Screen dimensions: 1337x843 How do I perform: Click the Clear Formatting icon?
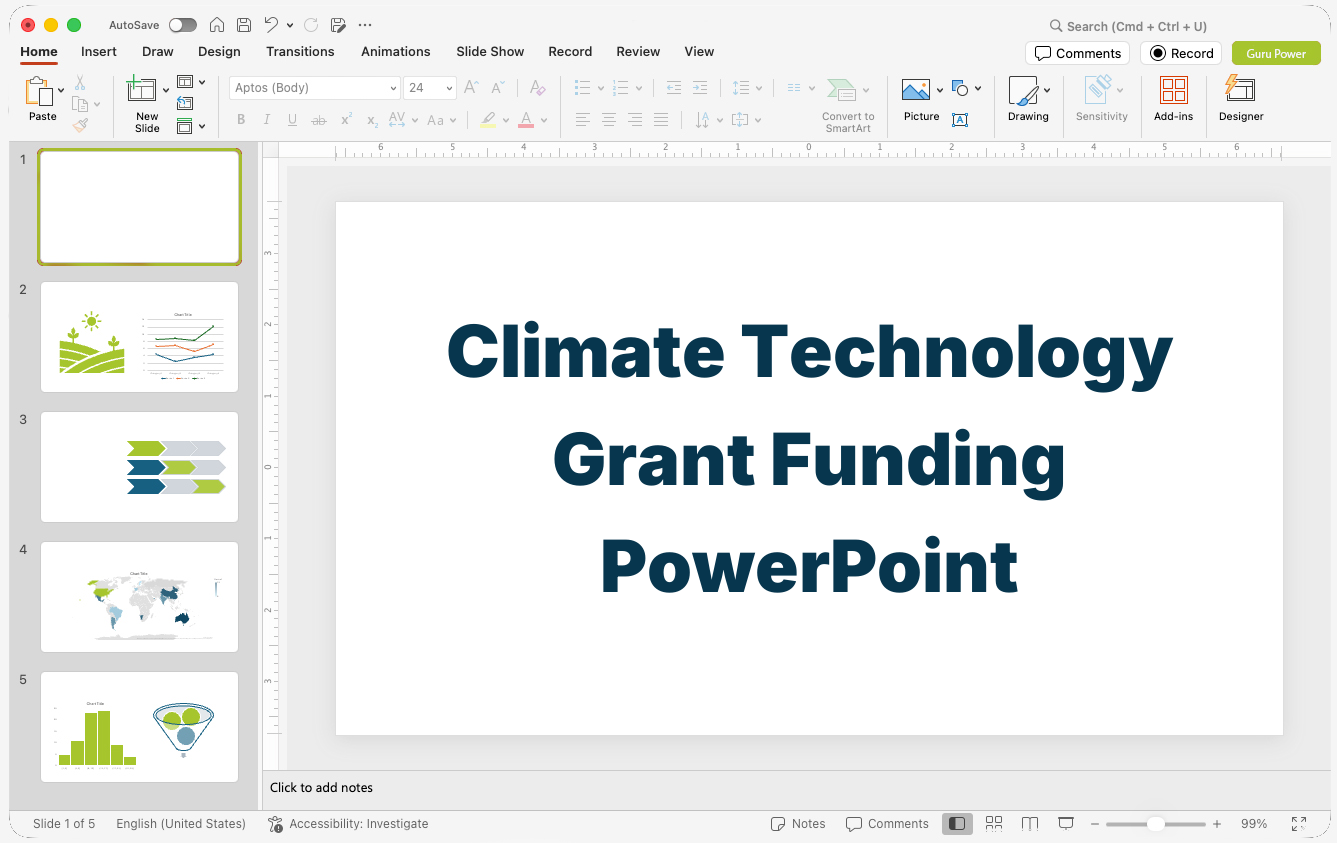tap(538, 88)
